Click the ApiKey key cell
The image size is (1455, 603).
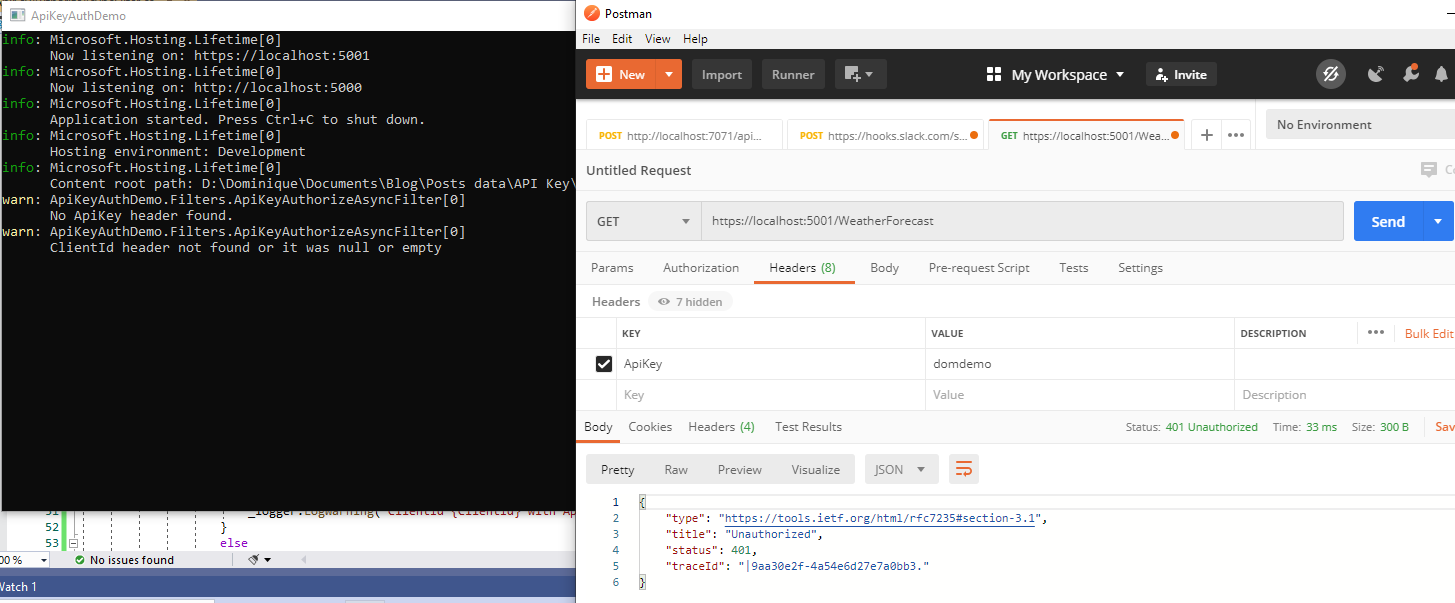[770, 364]
